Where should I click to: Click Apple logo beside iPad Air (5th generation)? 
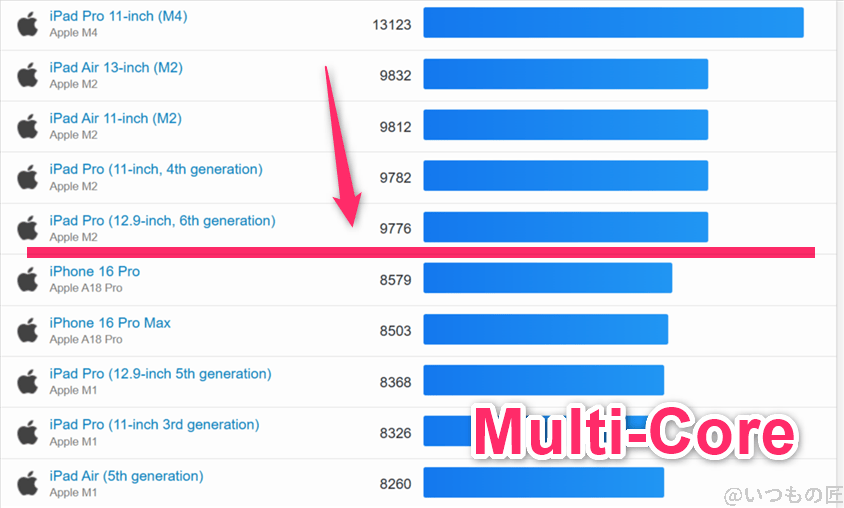point(27,483)
